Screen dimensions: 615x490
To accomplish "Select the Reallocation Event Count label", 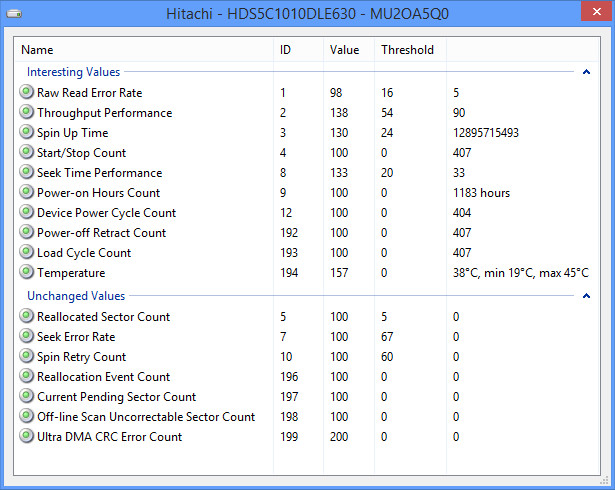I will pos(104,377).
